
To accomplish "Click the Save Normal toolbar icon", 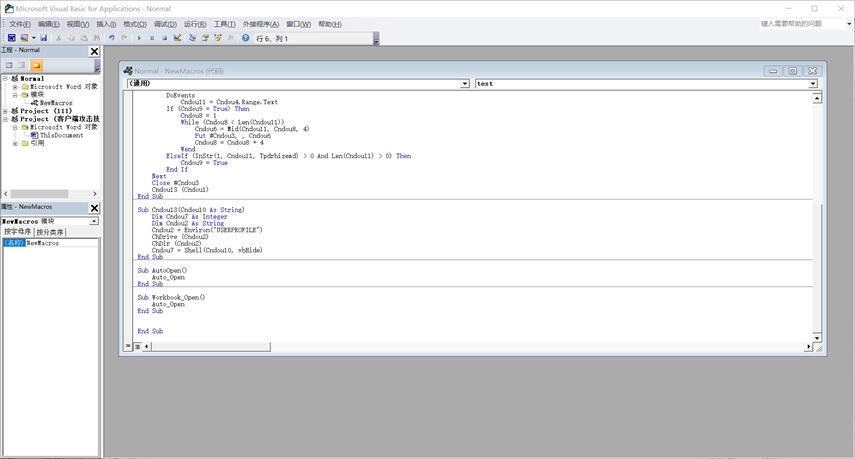I will 43,38.
